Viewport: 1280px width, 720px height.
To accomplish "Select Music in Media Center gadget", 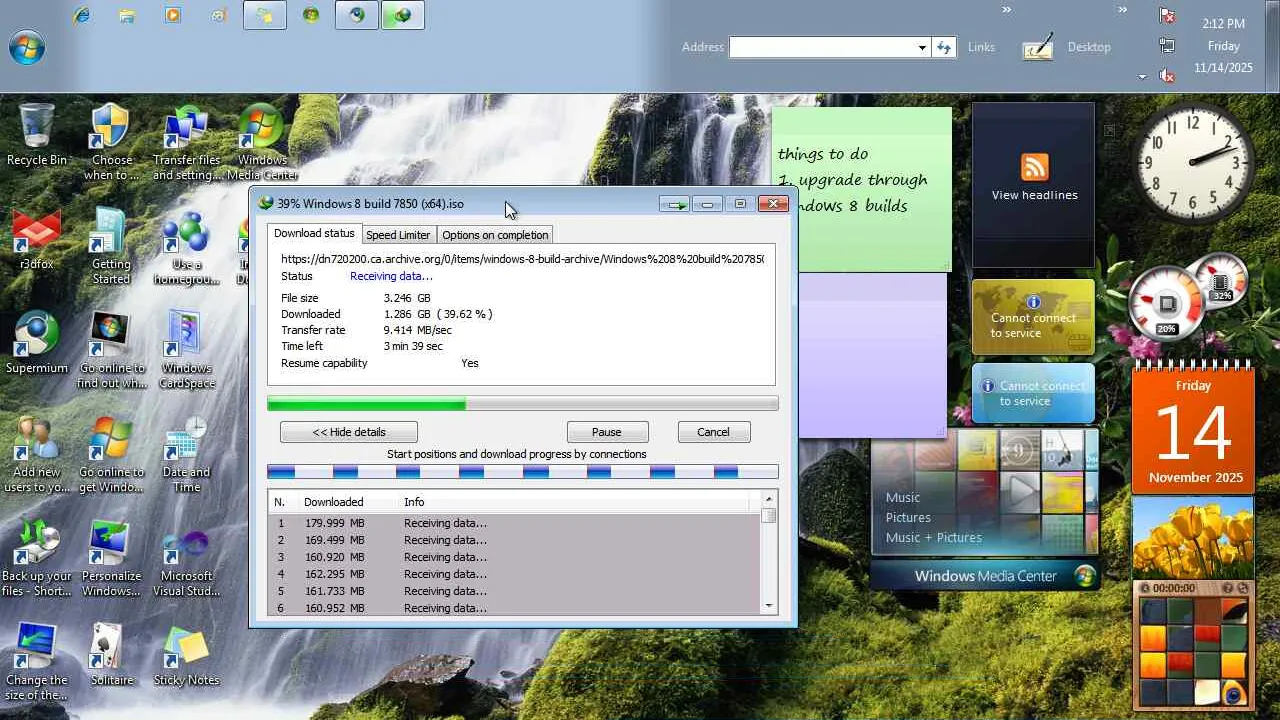I will coord(903,497).
